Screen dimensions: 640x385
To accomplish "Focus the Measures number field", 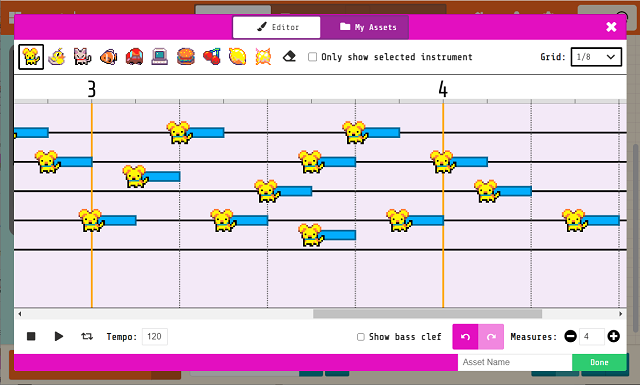I will click(592, 336).
